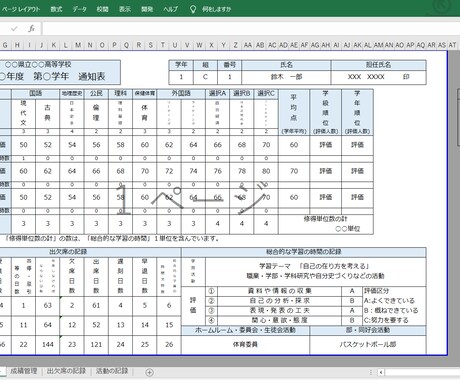Viewport: 460px width, 380px height.
Task: Select the 選択A header cell
Action: (x=217, y=93)
